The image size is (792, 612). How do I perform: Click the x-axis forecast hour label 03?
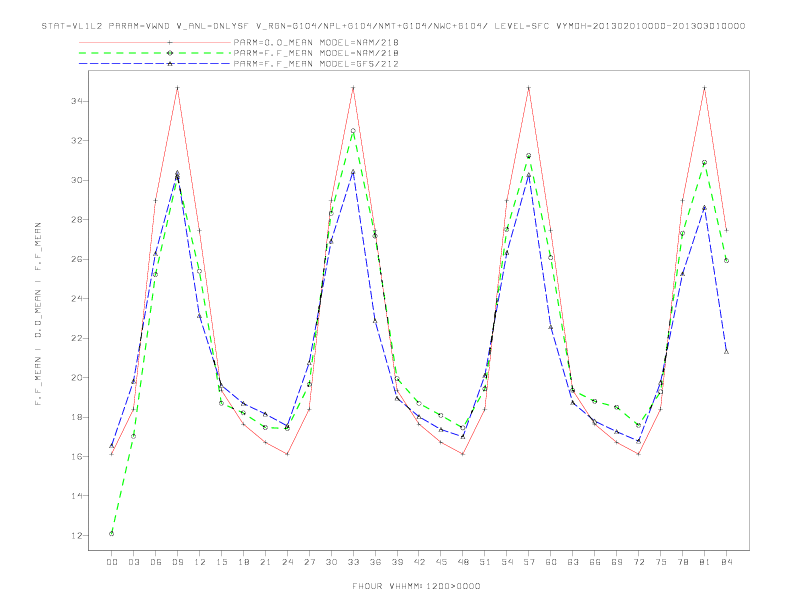133,562
